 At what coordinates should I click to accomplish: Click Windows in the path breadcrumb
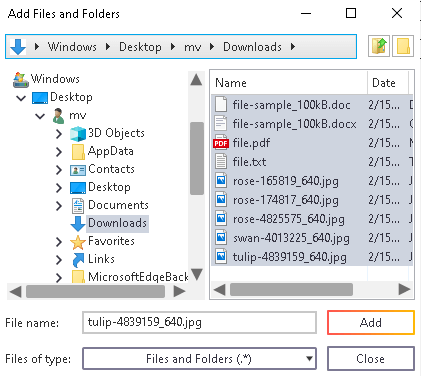(x=72, y=47)
